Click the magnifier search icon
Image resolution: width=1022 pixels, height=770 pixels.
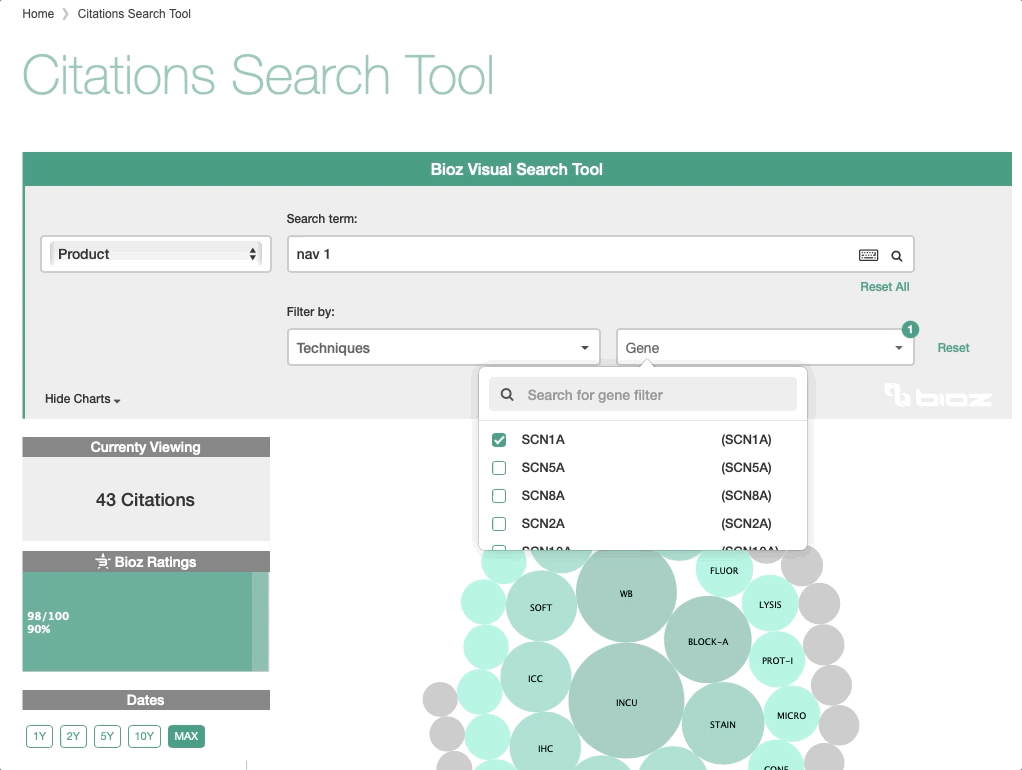897,256
